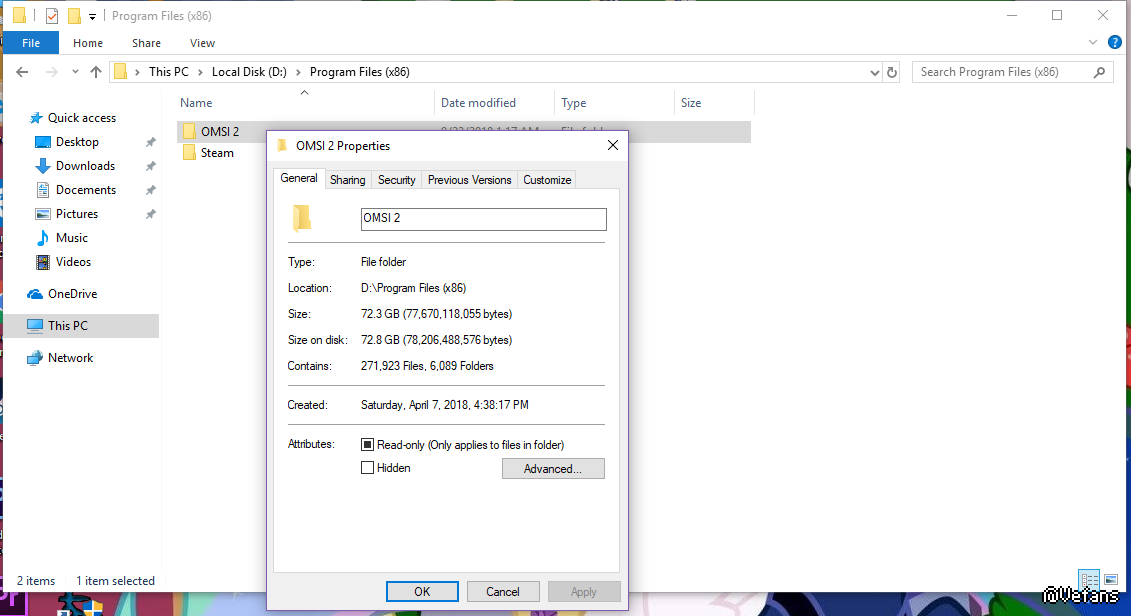Click the search magnifier icon
Image resolution: width=1131 pixels, height=616 pixels.
pyautogui.click(x=1099, y=72)
